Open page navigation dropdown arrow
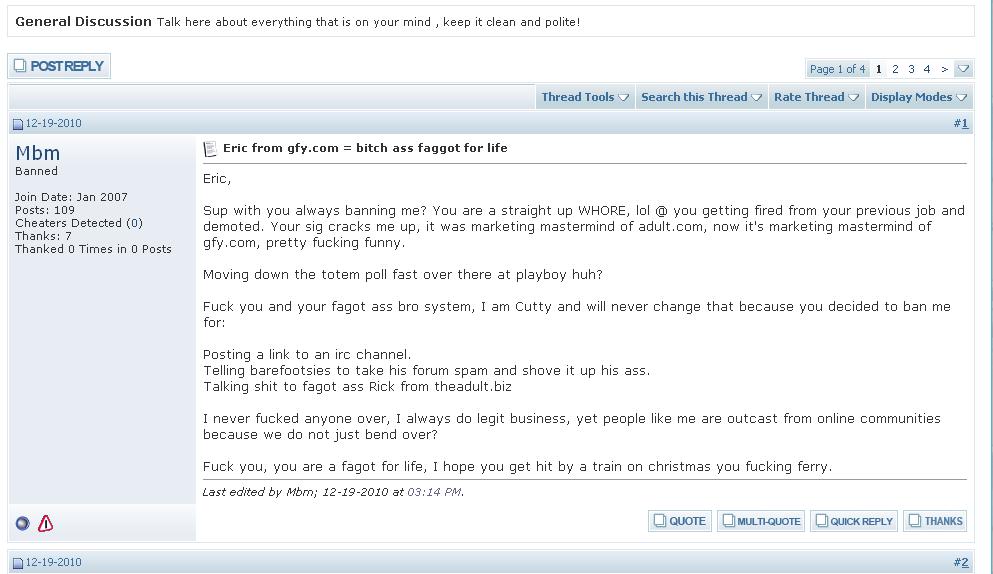Viewport: 993px width, 574px height. pyautogui.click(x=963, y=69)
